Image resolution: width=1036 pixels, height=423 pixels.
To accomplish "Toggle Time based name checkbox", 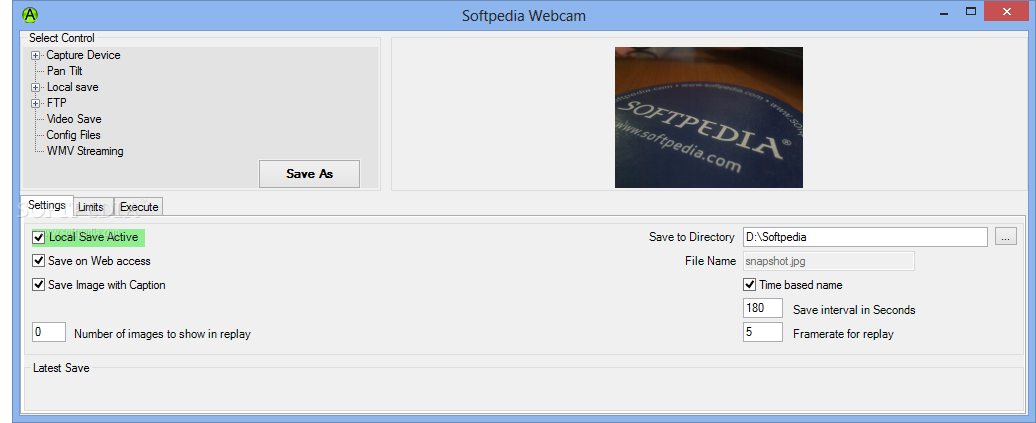I will [750, 285].
